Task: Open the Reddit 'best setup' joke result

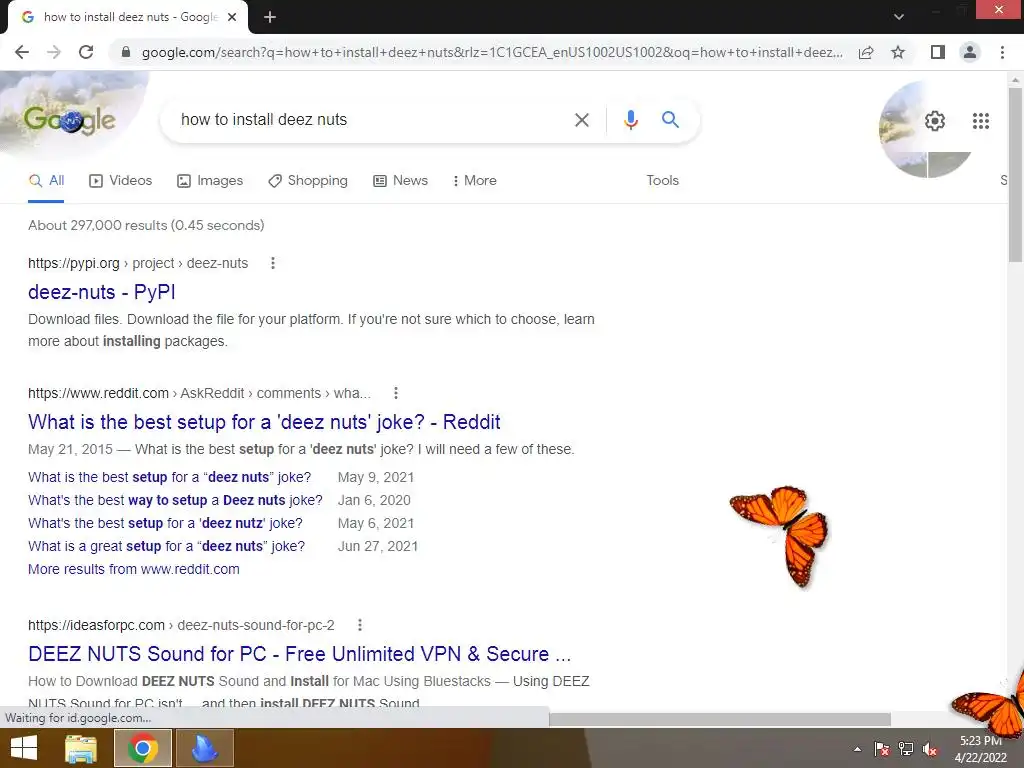Action: pos(264,422)
